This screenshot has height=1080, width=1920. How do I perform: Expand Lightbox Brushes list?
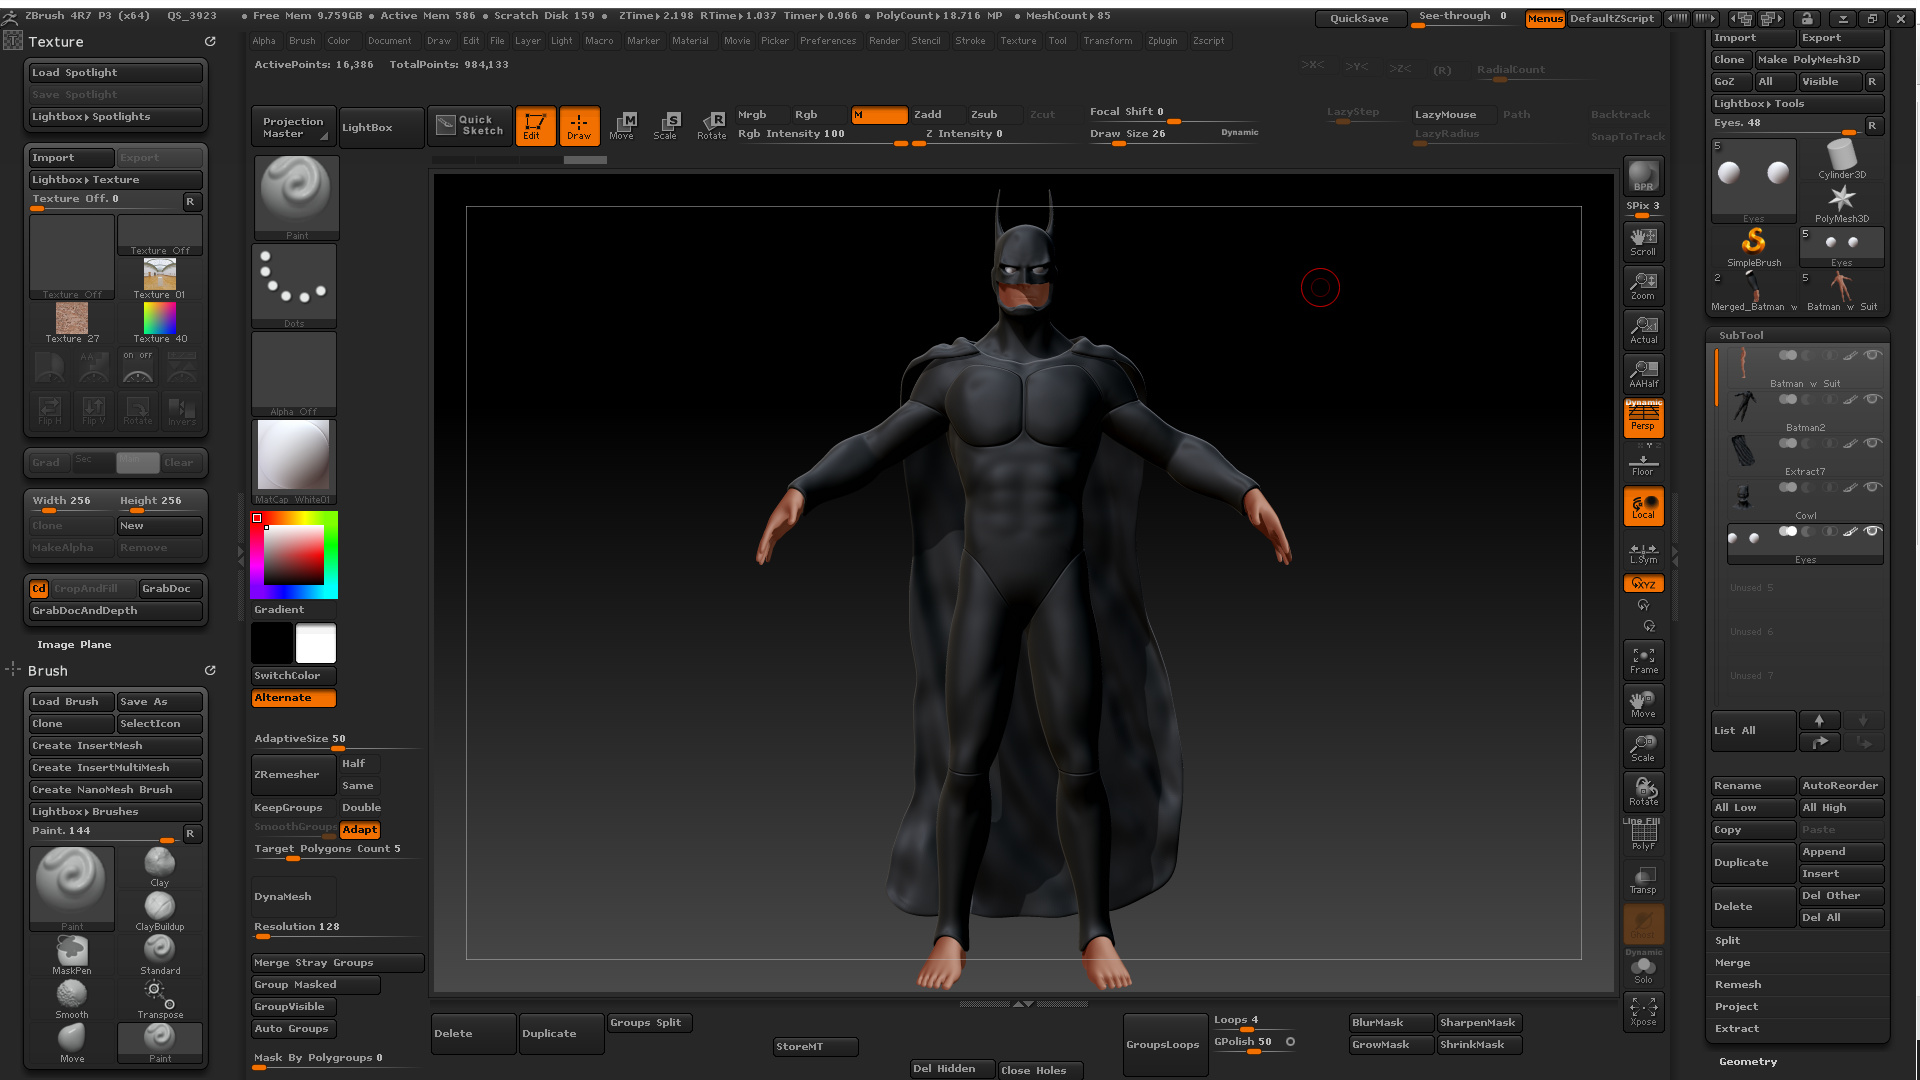click(115, 812)
